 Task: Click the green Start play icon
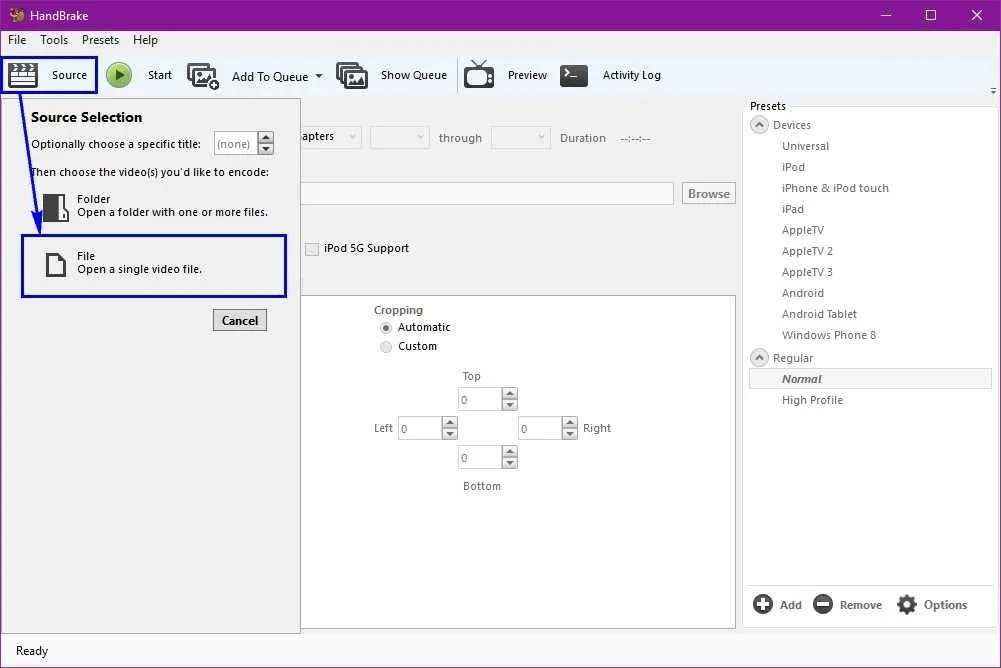coord(119,75)
